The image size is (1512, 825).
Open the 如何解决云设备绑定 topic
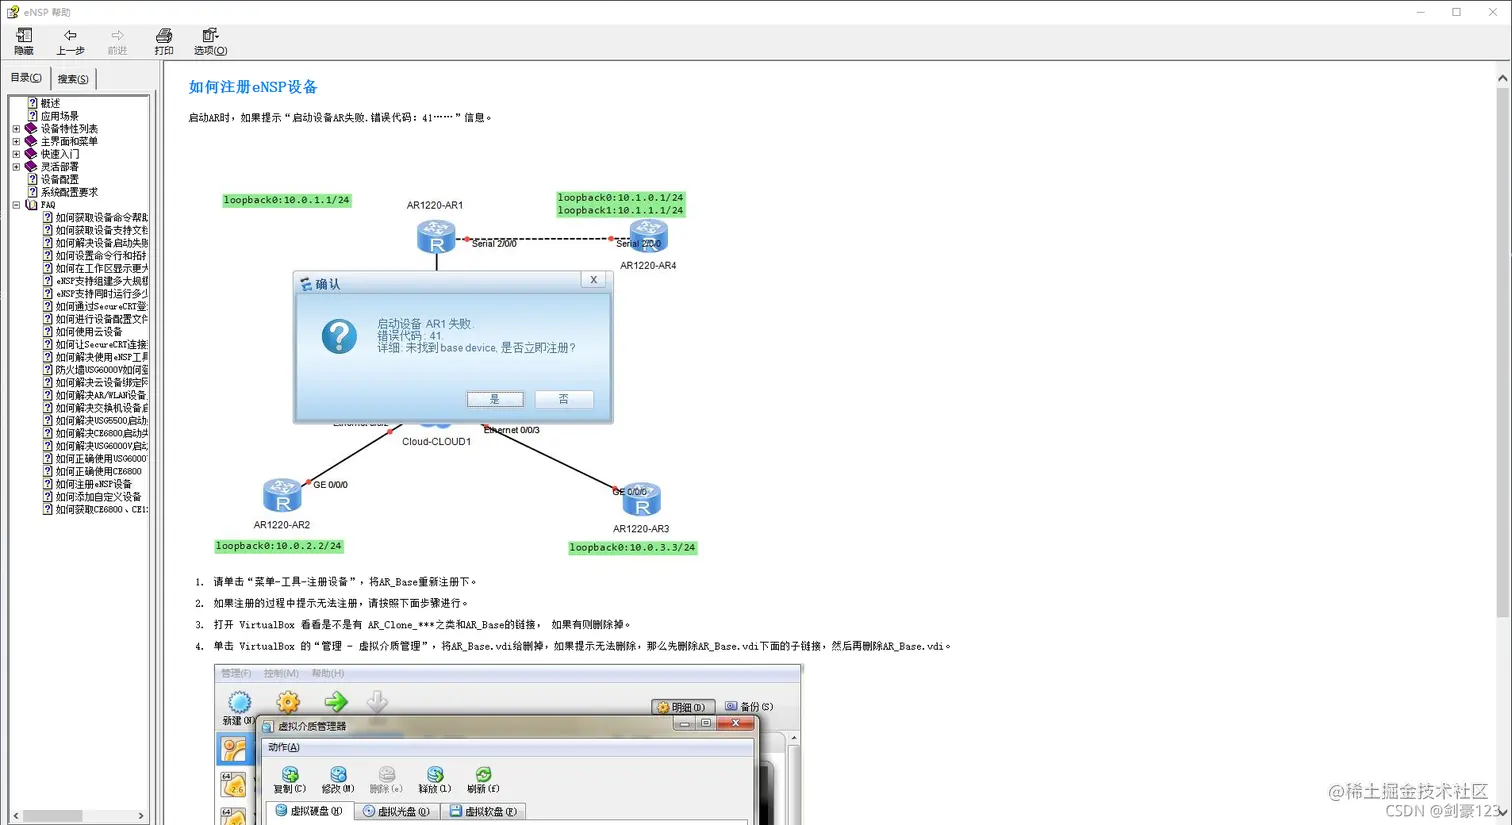[x=101, y=383]
